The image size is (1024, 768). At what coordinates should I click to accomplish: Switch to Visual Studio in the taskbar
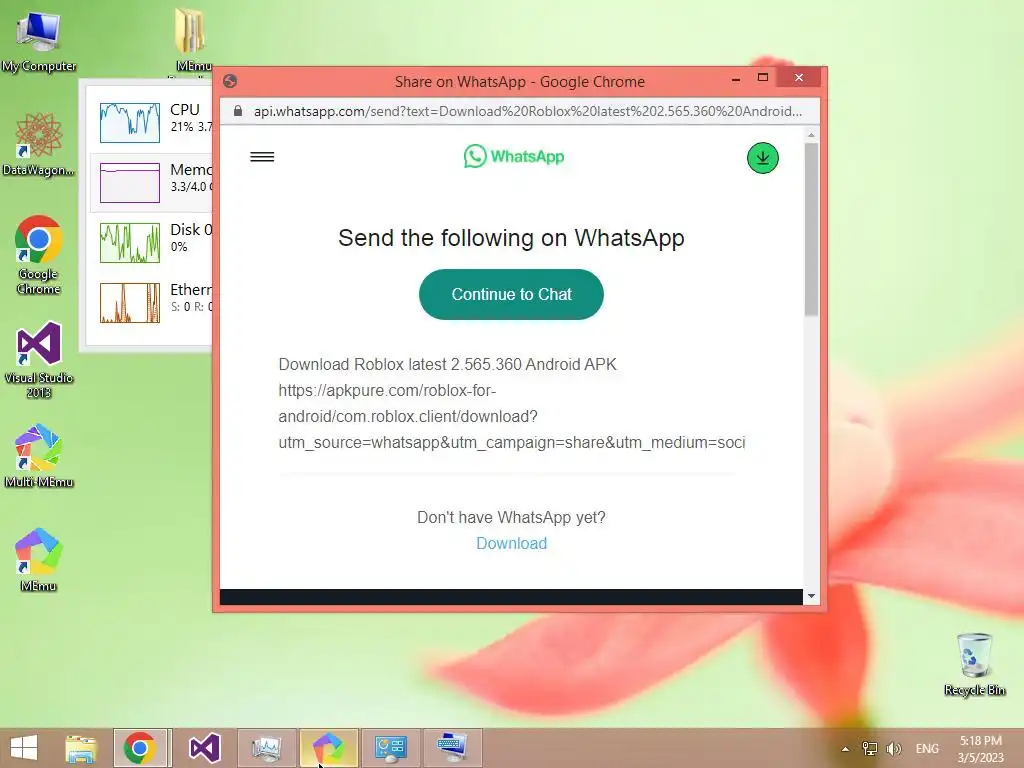point(204,748)
